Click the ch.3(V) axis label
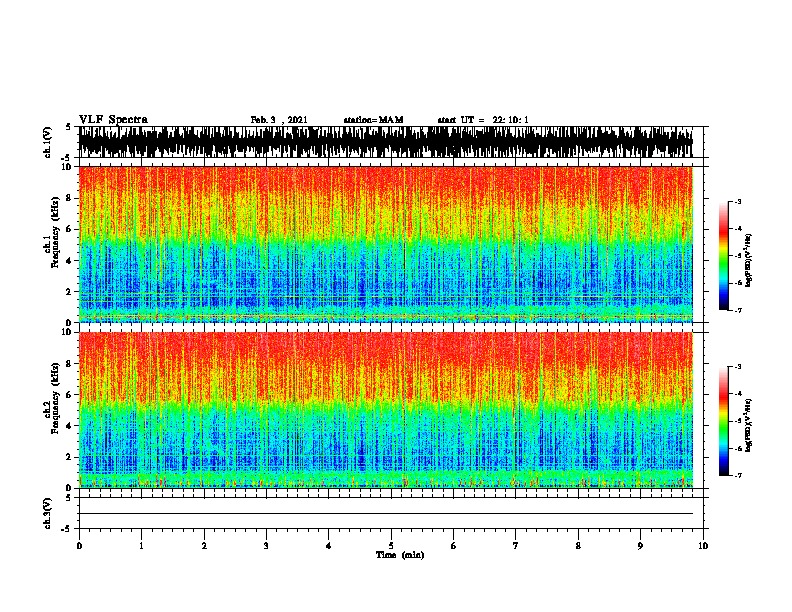 click(x=47, y=513)
